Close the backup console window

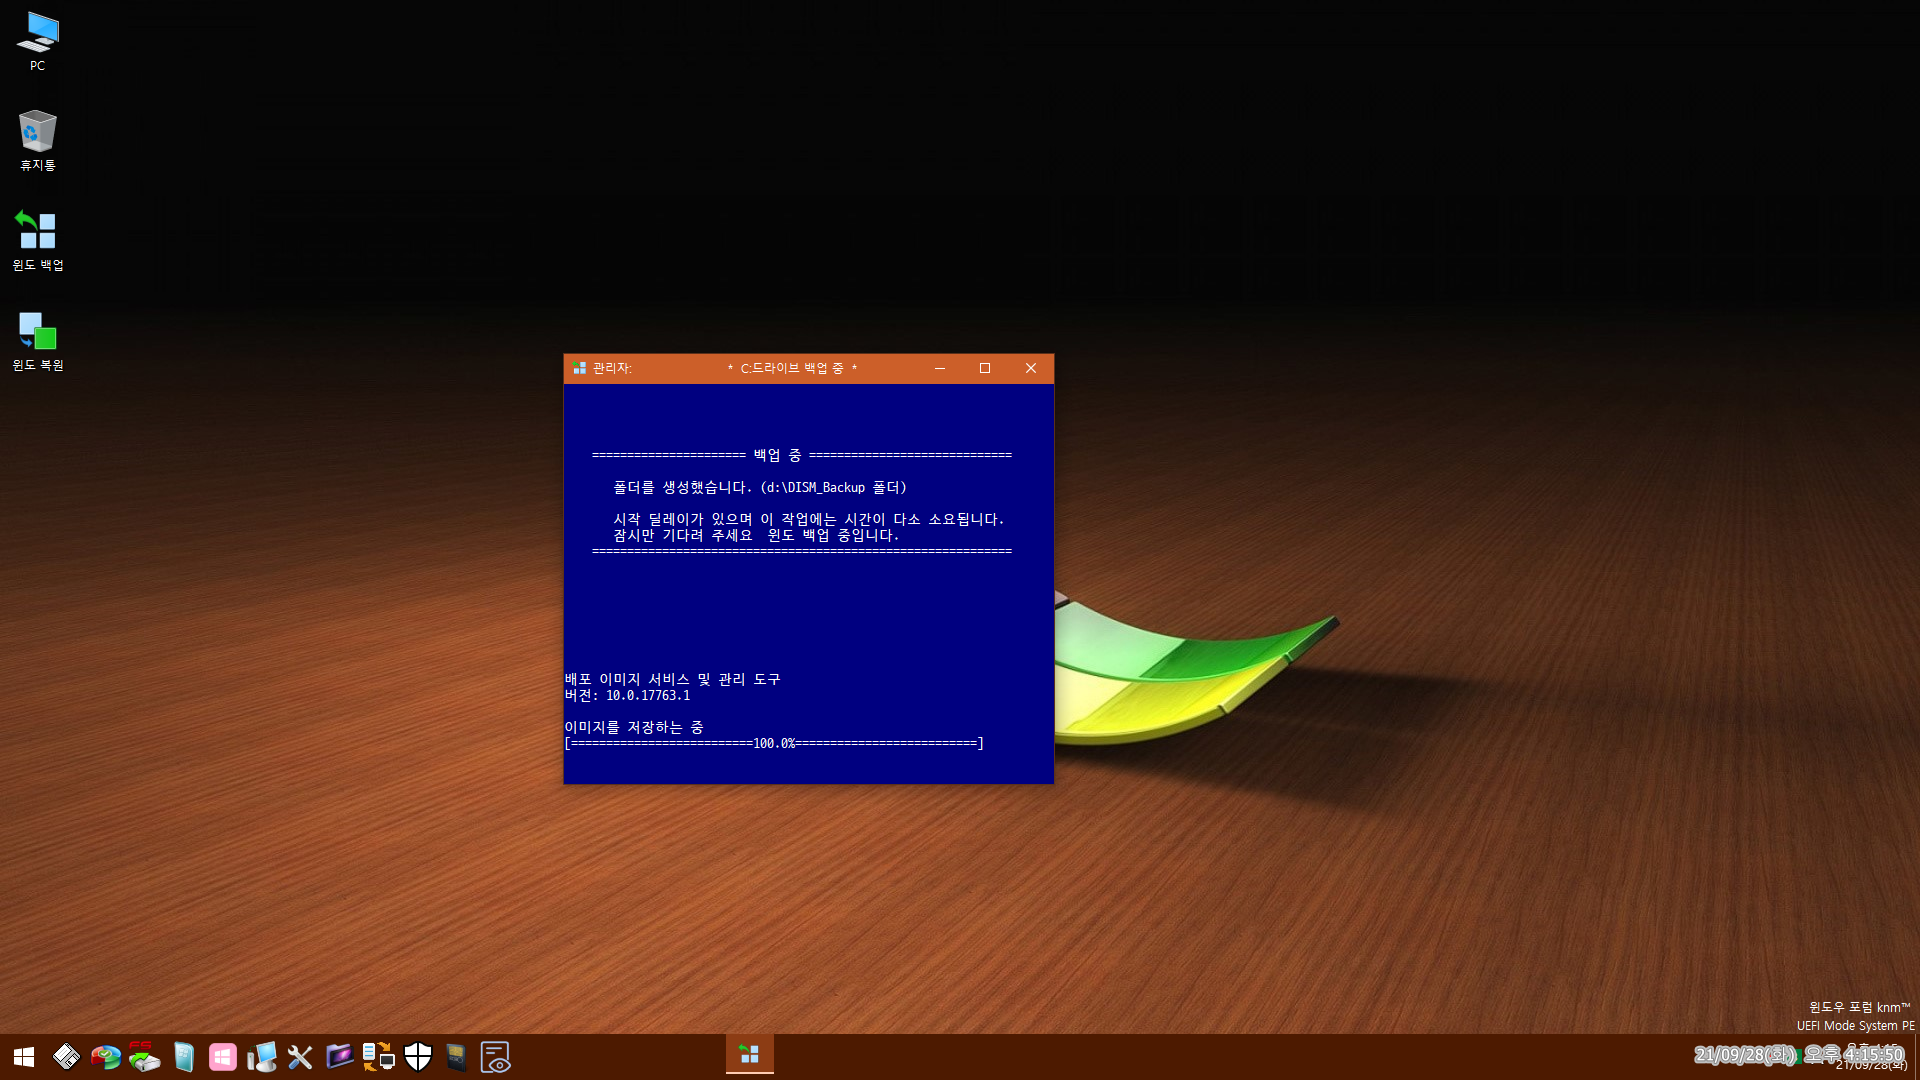click(1031, 368)
